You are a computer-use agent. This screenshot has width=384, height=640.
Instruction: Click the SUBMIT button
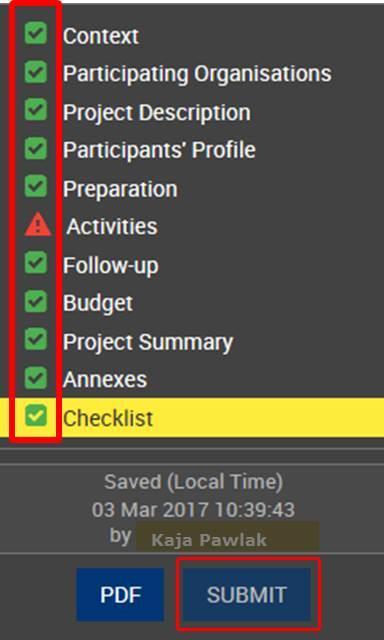pos(246,595)
